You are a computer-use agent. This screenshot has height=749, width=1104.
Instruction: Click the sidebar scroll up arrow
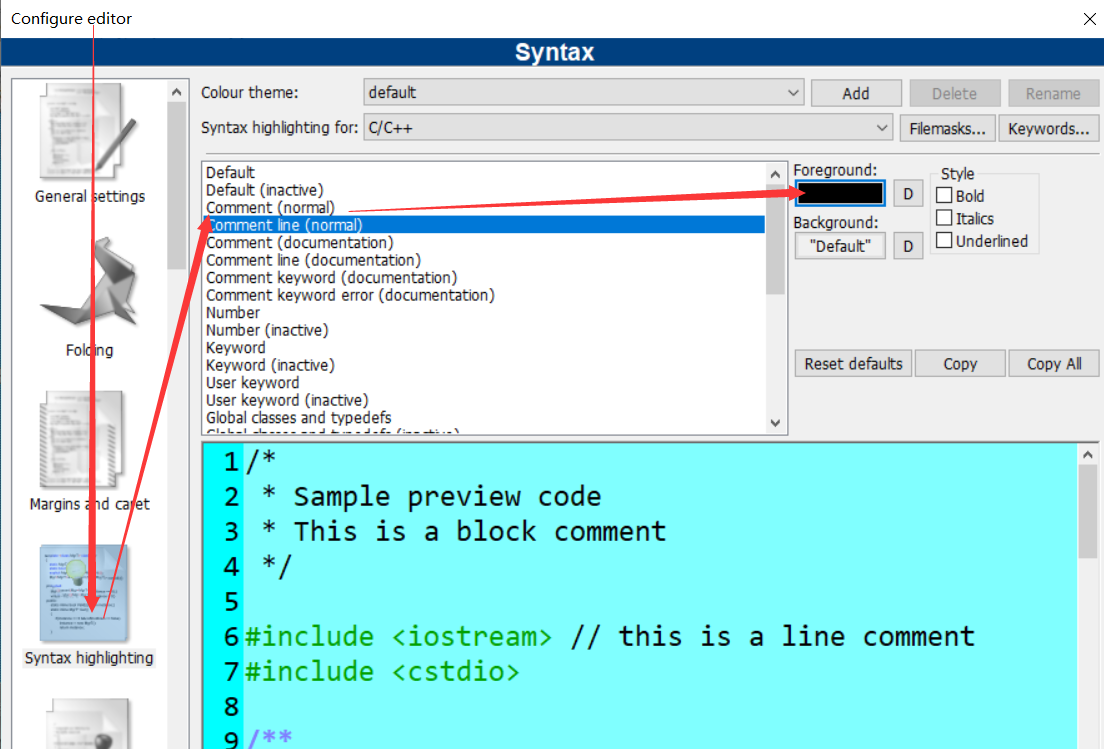tap(177, 92)
